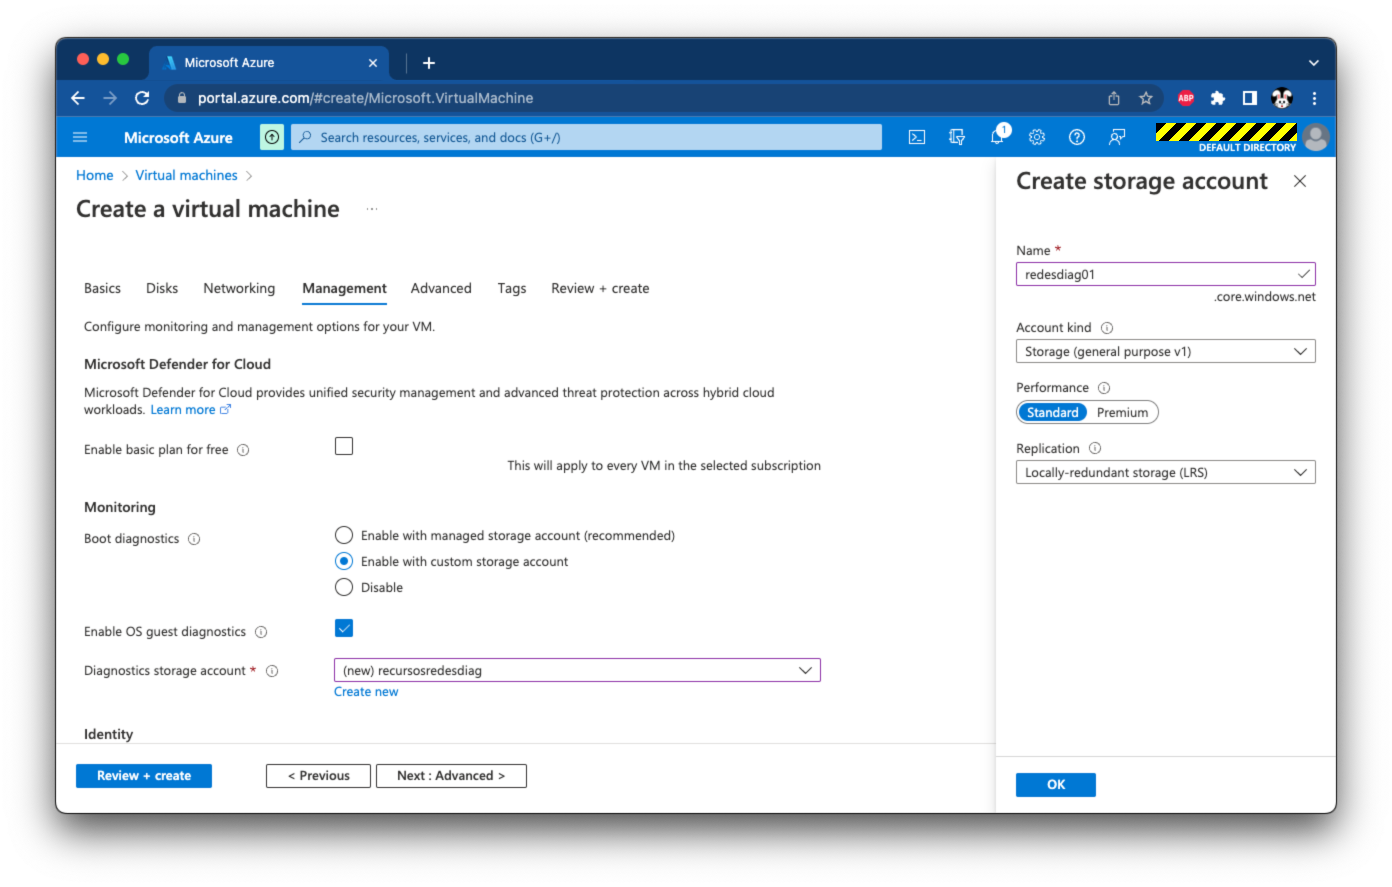
Task: Expand the Replication dropdown
Action: point(1165,473)
